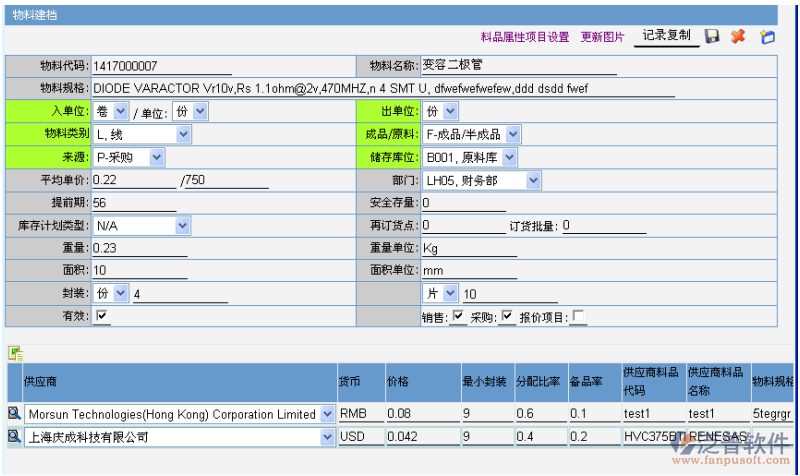Open the 部门 dropdown showing LH05, 财务部
The image size is (800, 476).
click(533, 181)
